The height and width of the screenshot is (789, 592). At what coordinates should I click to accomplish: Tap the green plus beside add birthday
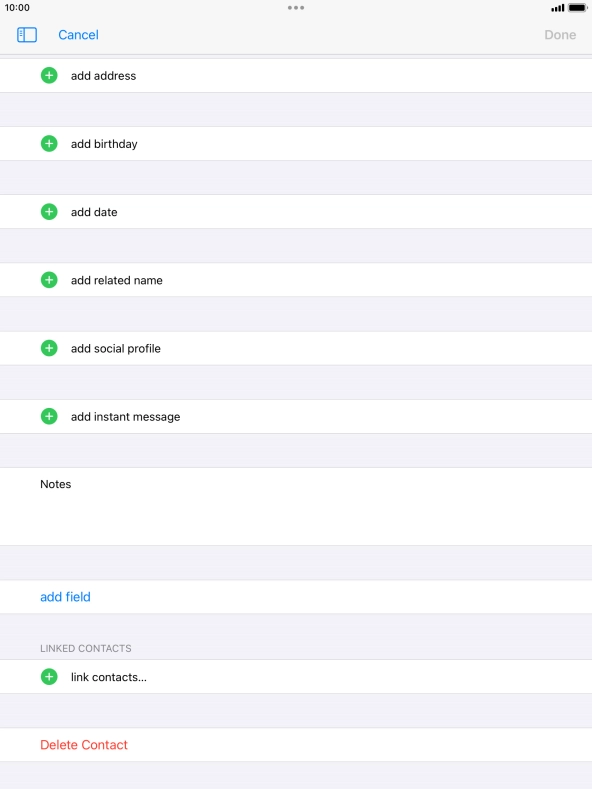(49, 144)
